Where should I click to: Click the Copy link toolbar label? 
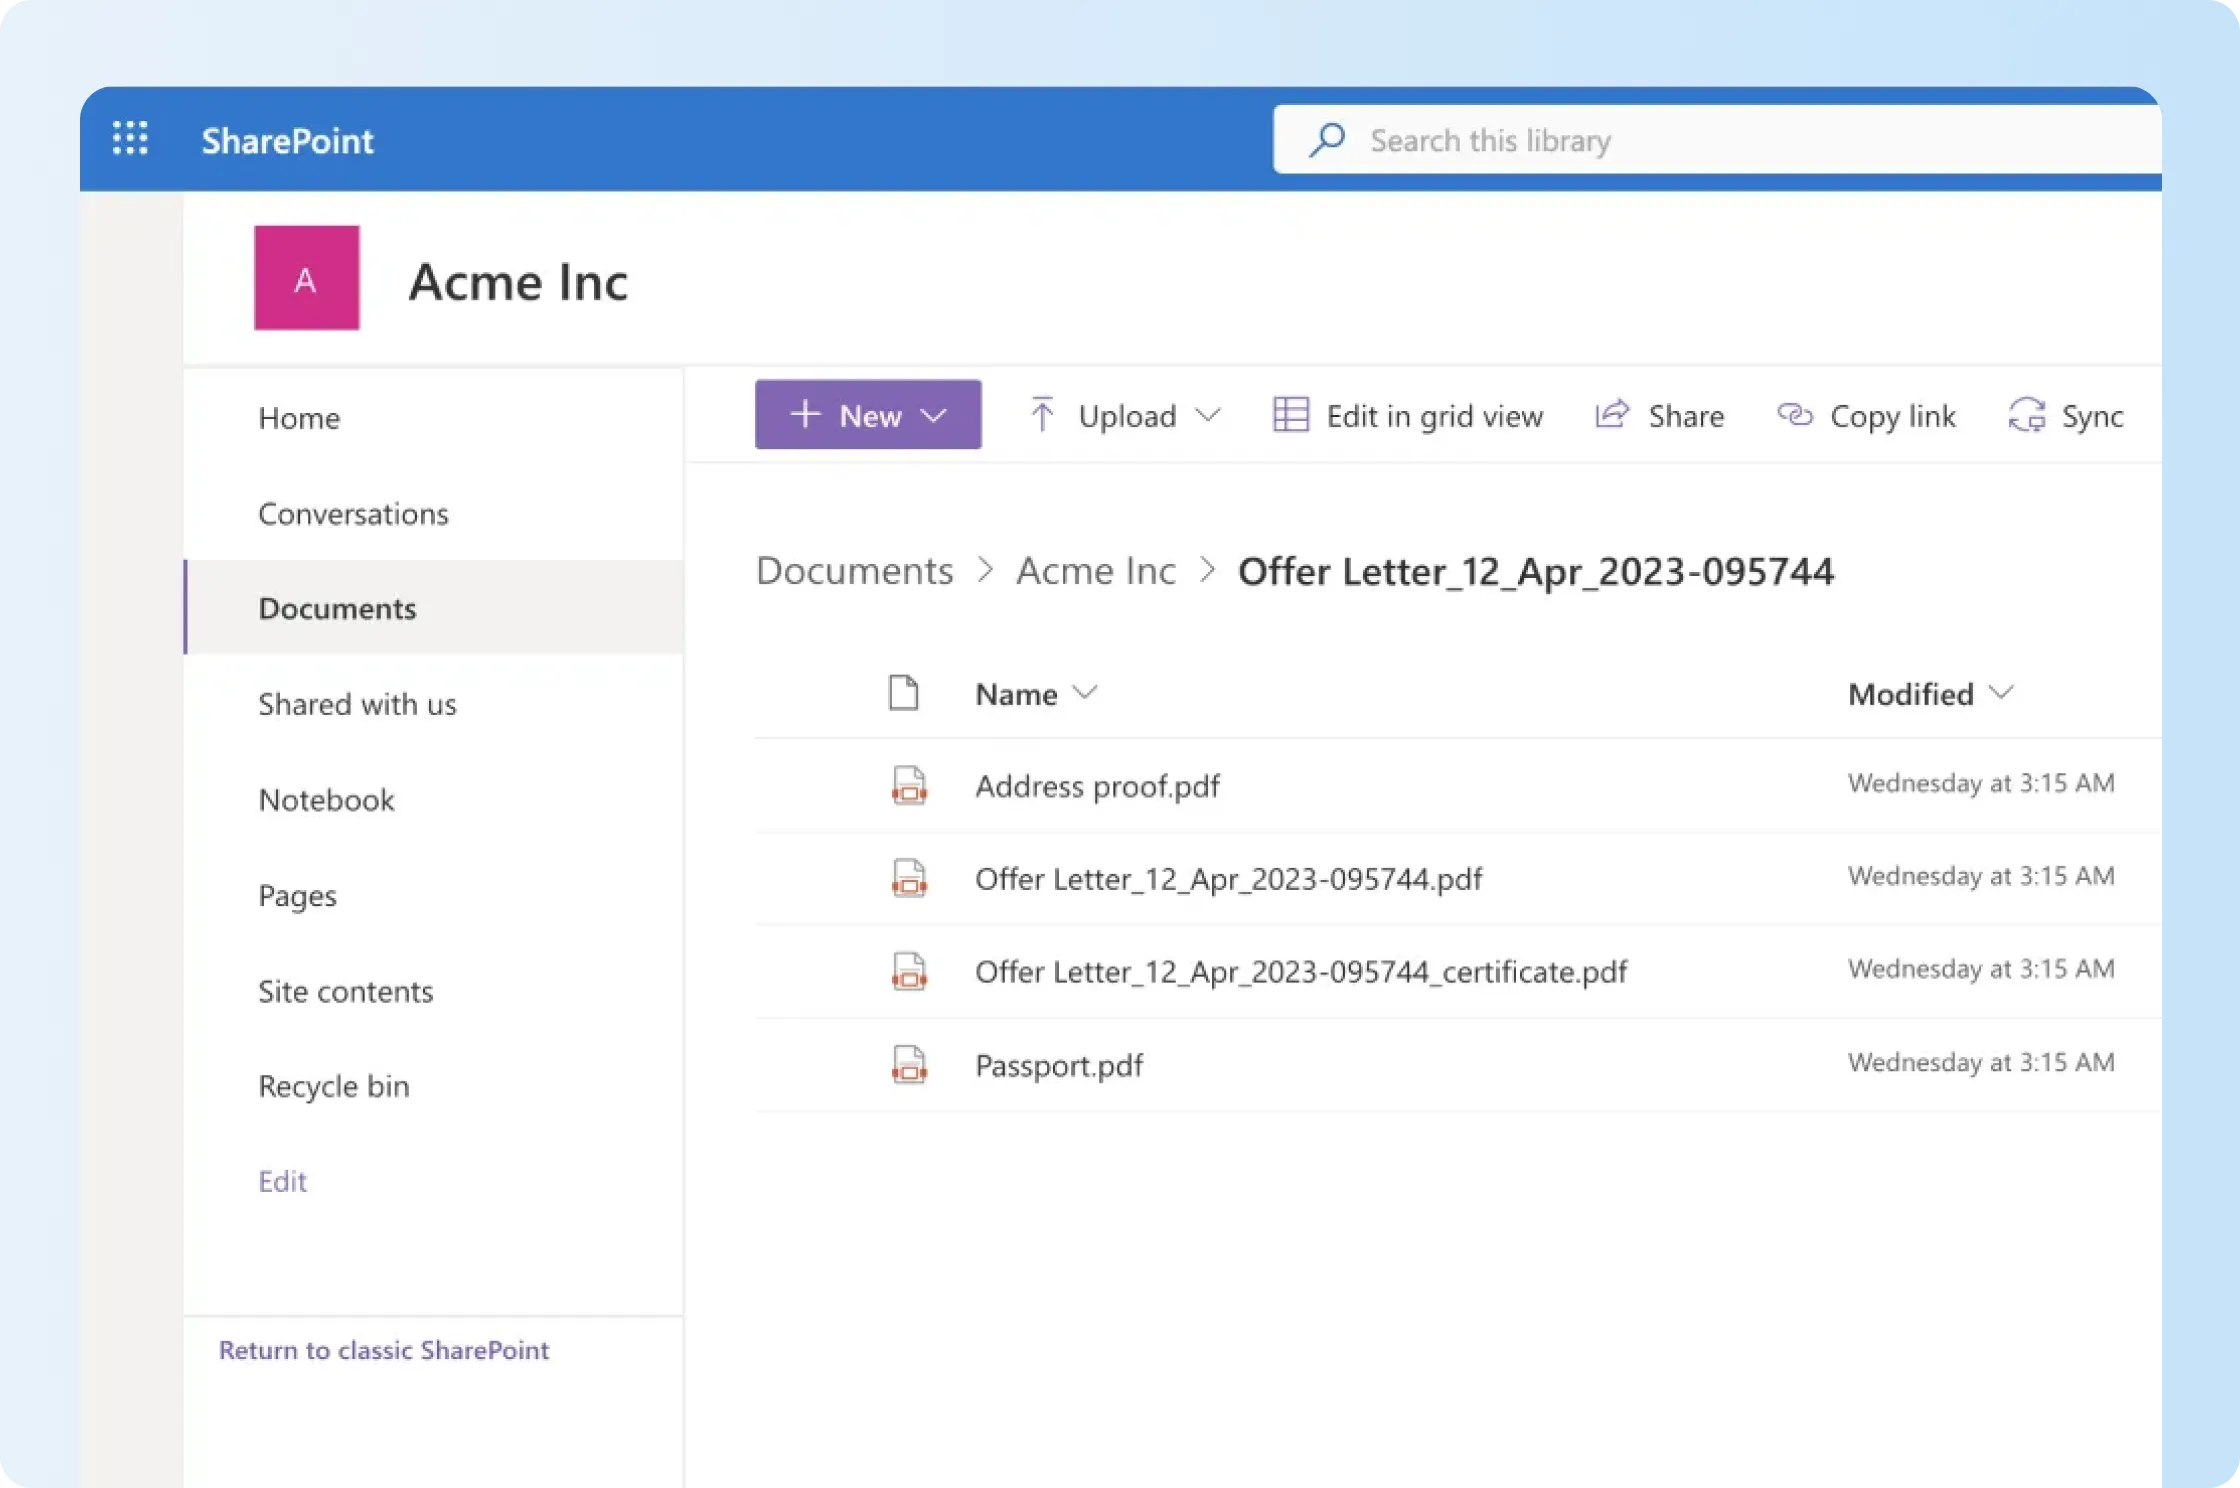point(1893,416)
